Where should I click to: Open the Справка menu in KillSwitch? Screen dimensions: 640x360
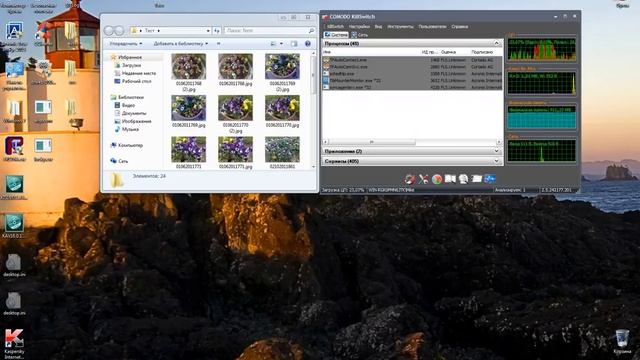point(460,27)
